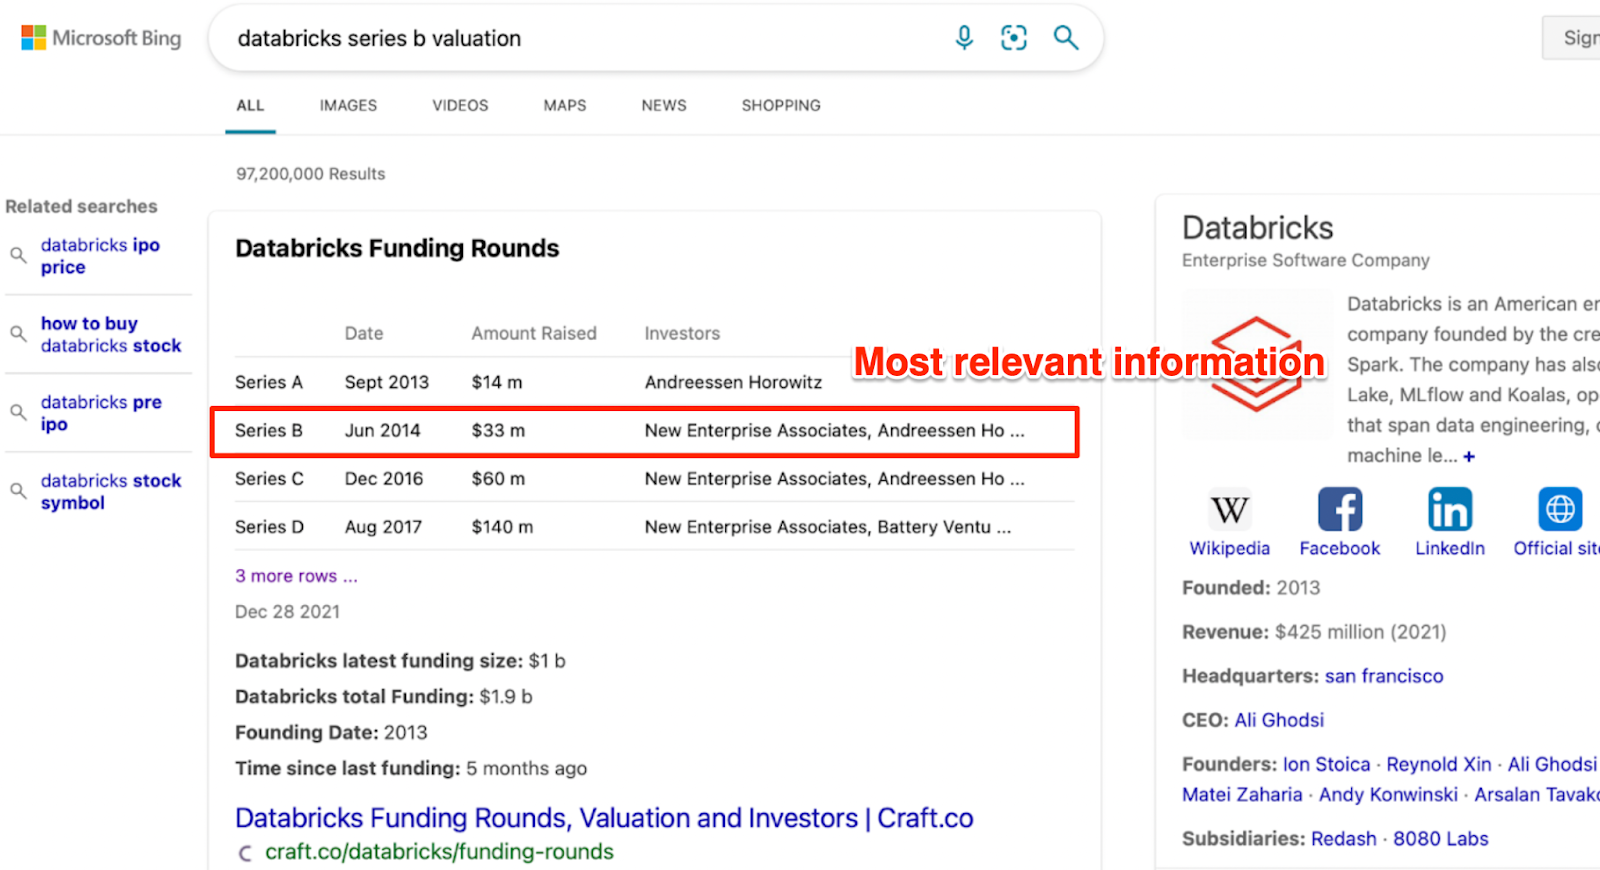Click the $140 m amount cell
1600x870 pixels.
(x=502, y=527)
